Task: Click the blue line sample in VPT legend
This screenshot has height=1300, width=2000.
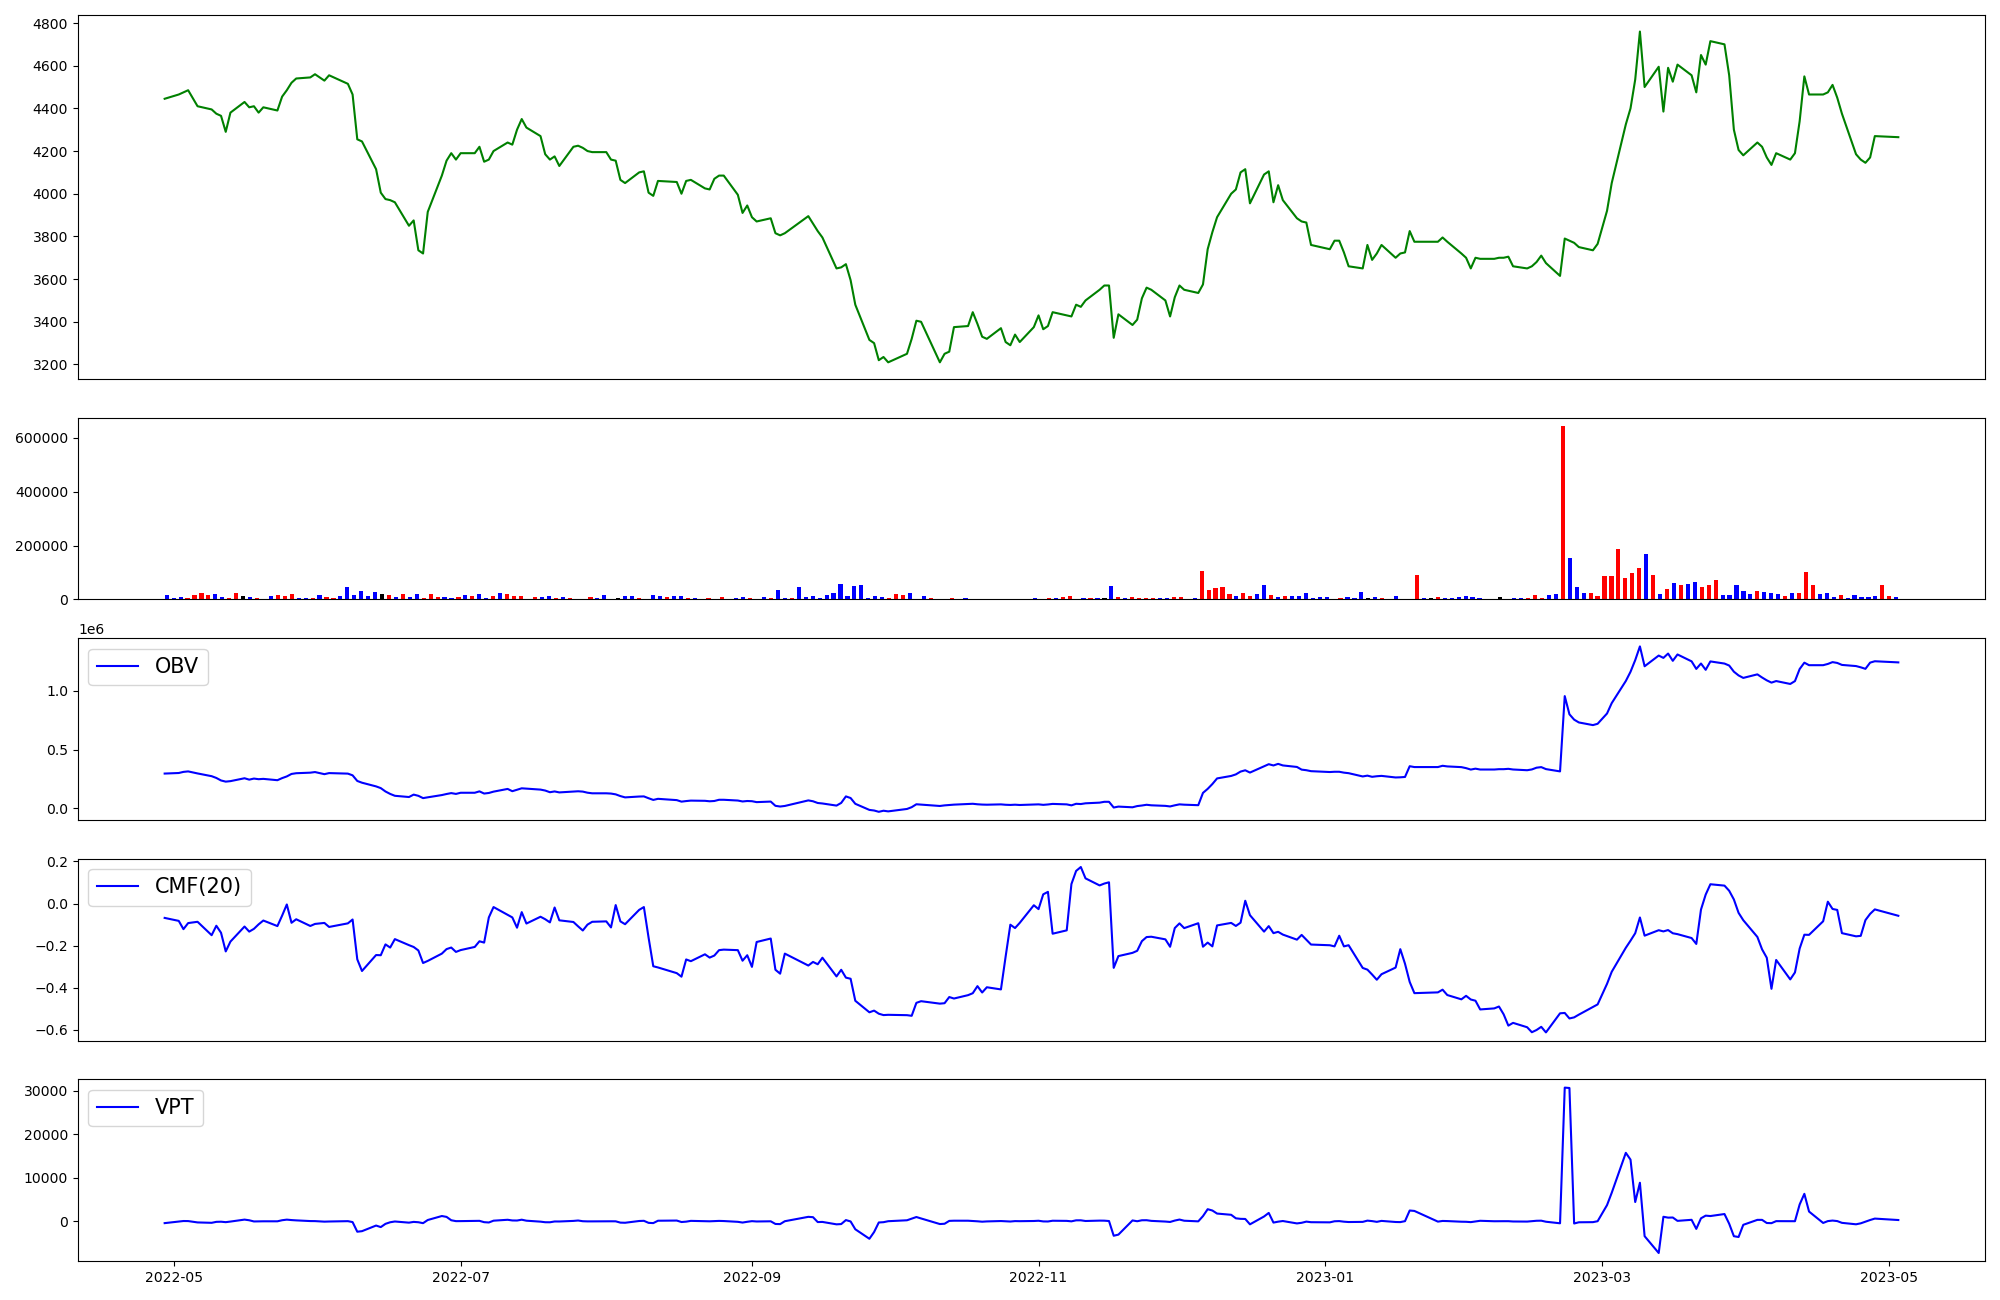Action: click(x=118, y=1107)
